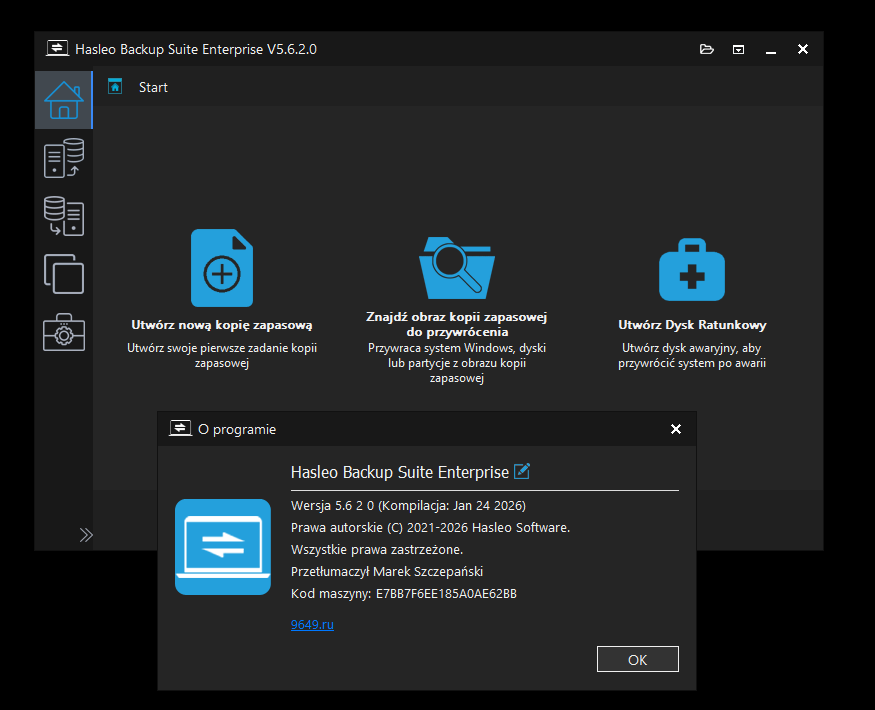Open the Tools toolbox sidebar icon
875x710 pixels.
64,332
